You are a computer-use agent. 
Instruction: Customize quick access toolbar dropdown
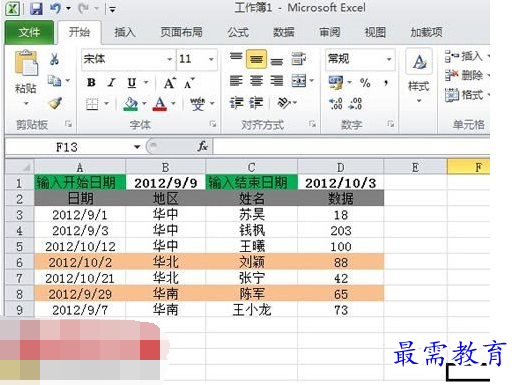click(x=113, y=10)
